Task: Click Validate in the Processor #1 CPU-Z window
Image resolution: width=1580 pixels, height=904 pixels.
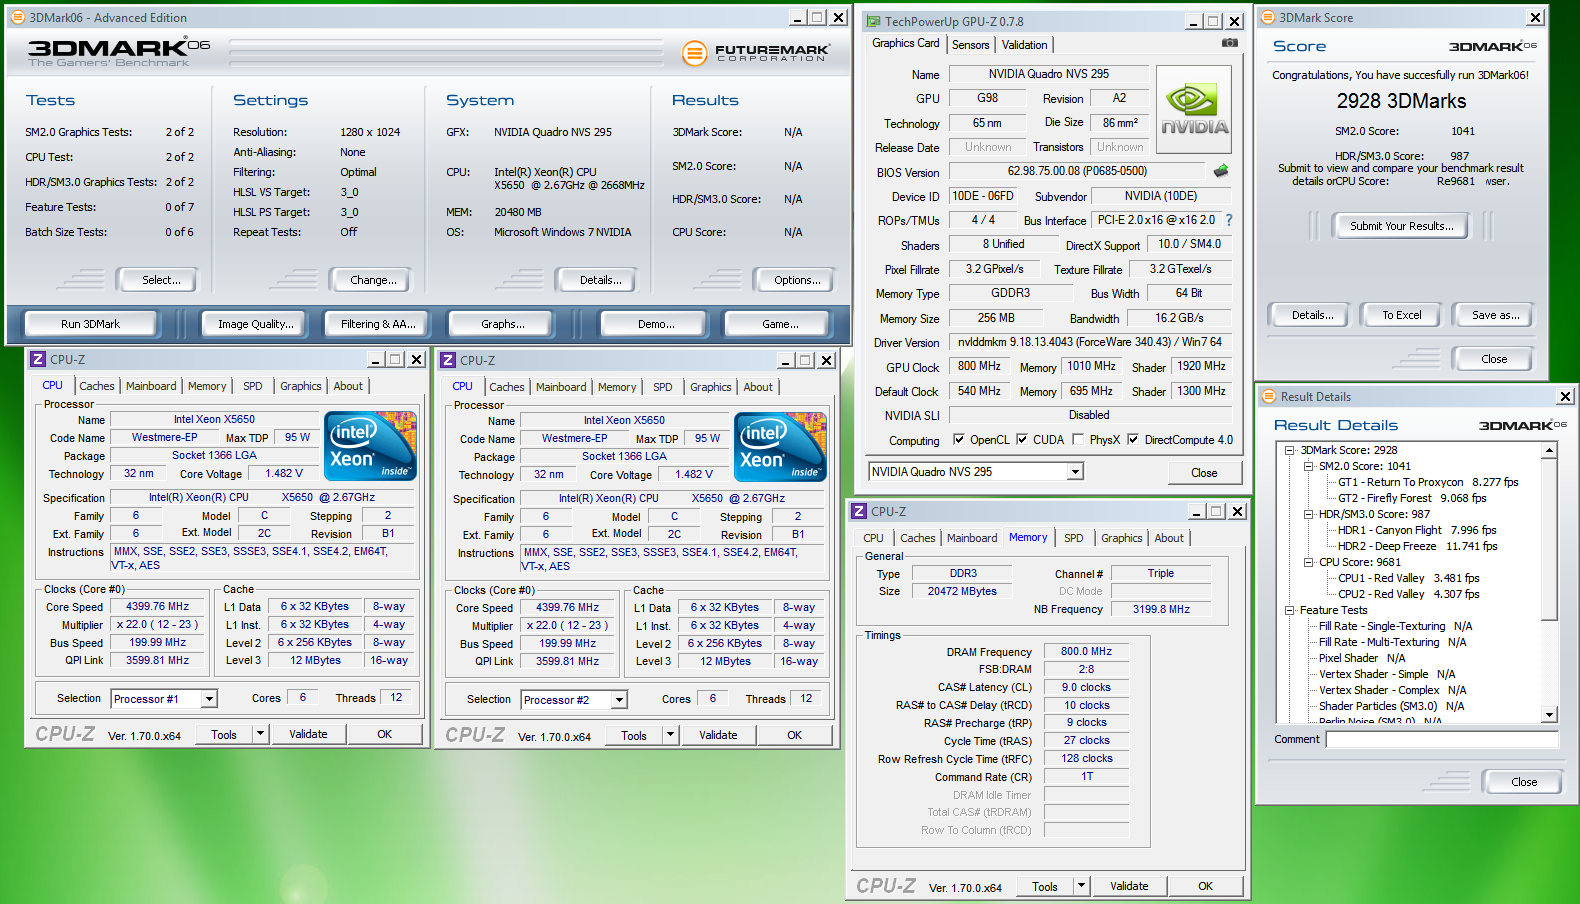Action: 308,734
